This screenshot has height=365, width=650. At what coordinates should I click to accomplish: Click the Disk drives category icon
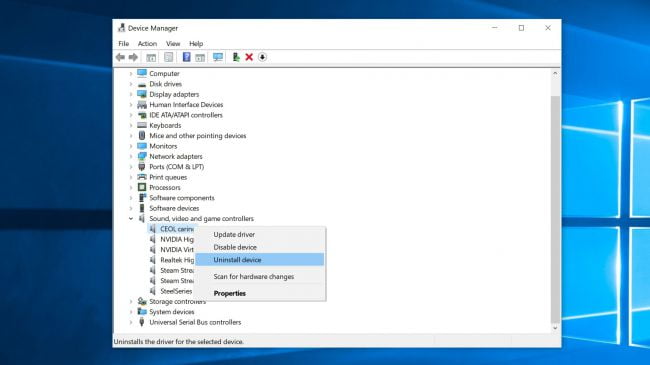click(142, 84)
